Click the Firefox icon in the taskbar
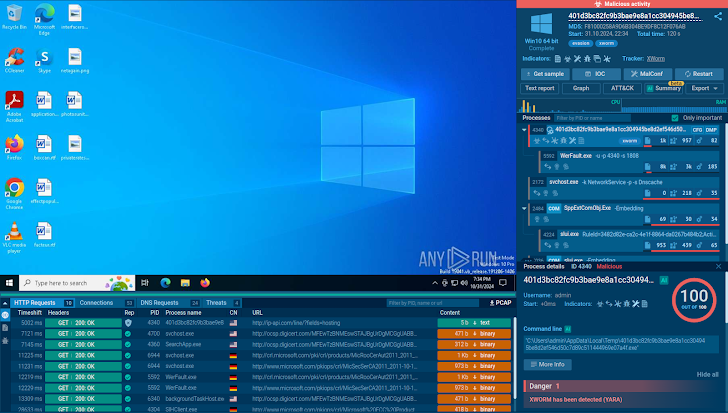 (x=205, y=282)
